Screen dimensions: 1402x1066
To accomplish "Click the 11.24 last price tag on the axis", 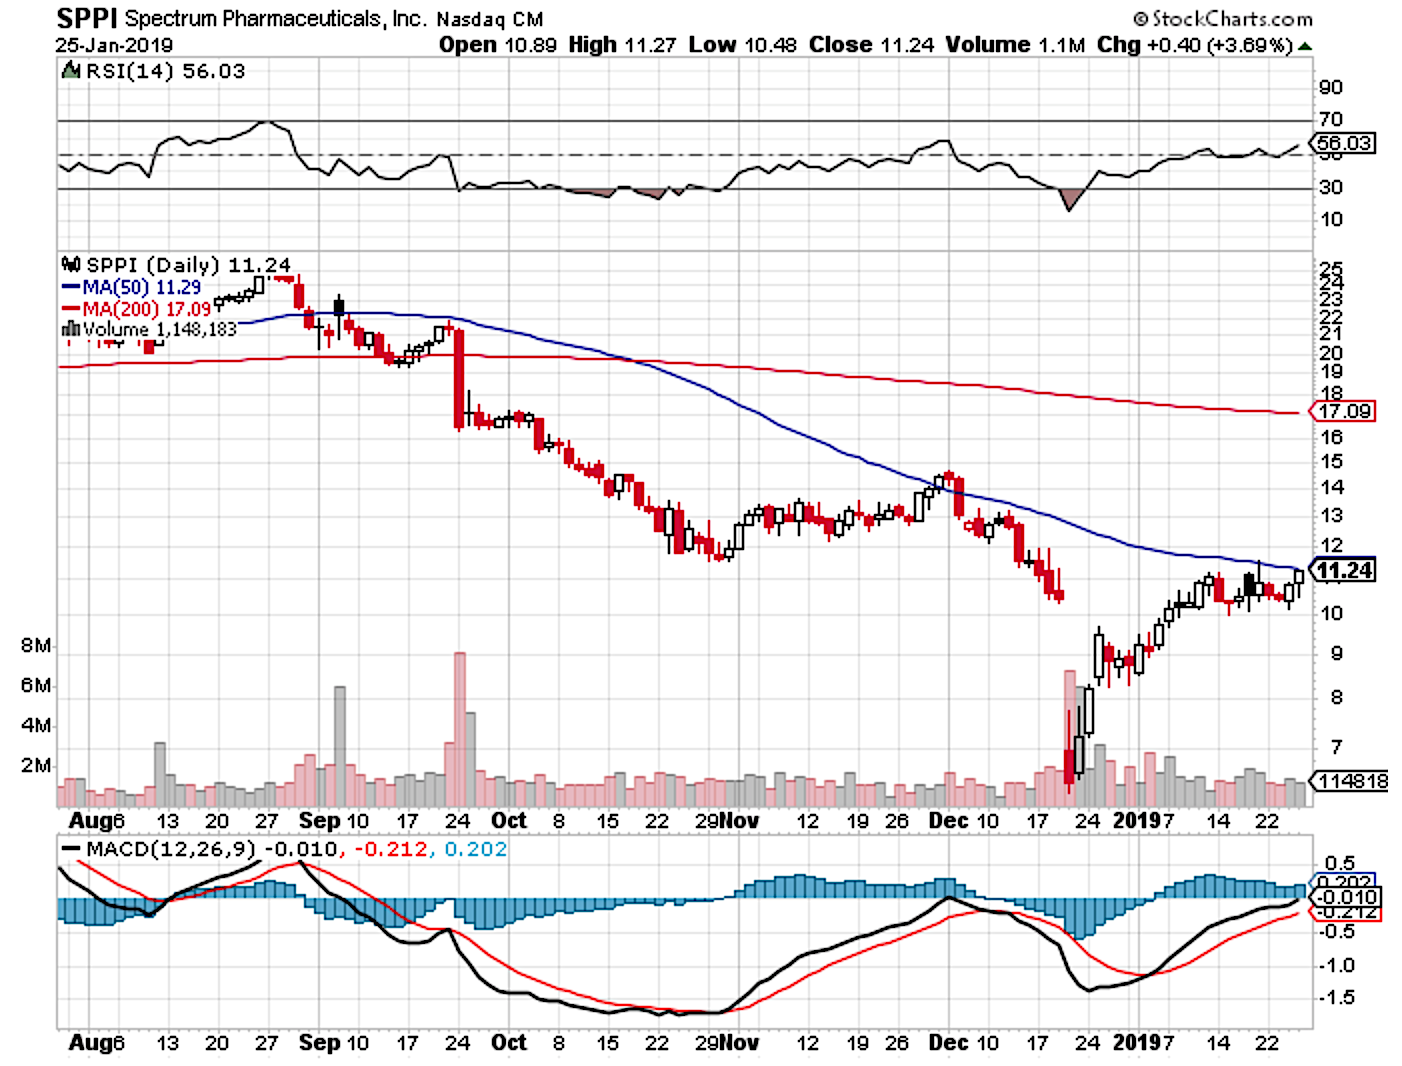I will click(x=1343, y=570).
